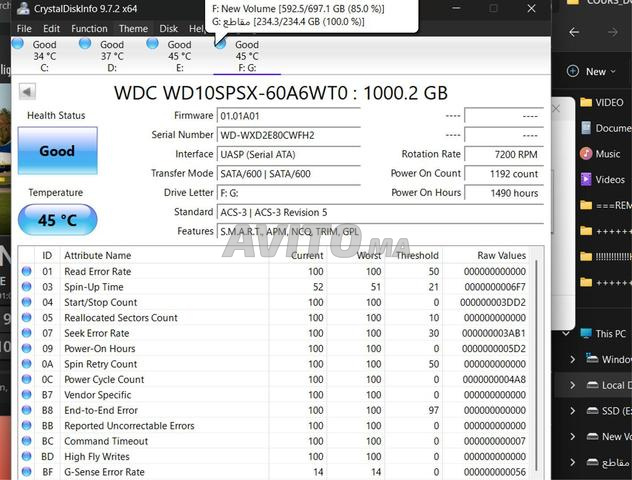
Task: Expand the SSD drive tree node
Action: pyautogui.click(x=572, y=411)
